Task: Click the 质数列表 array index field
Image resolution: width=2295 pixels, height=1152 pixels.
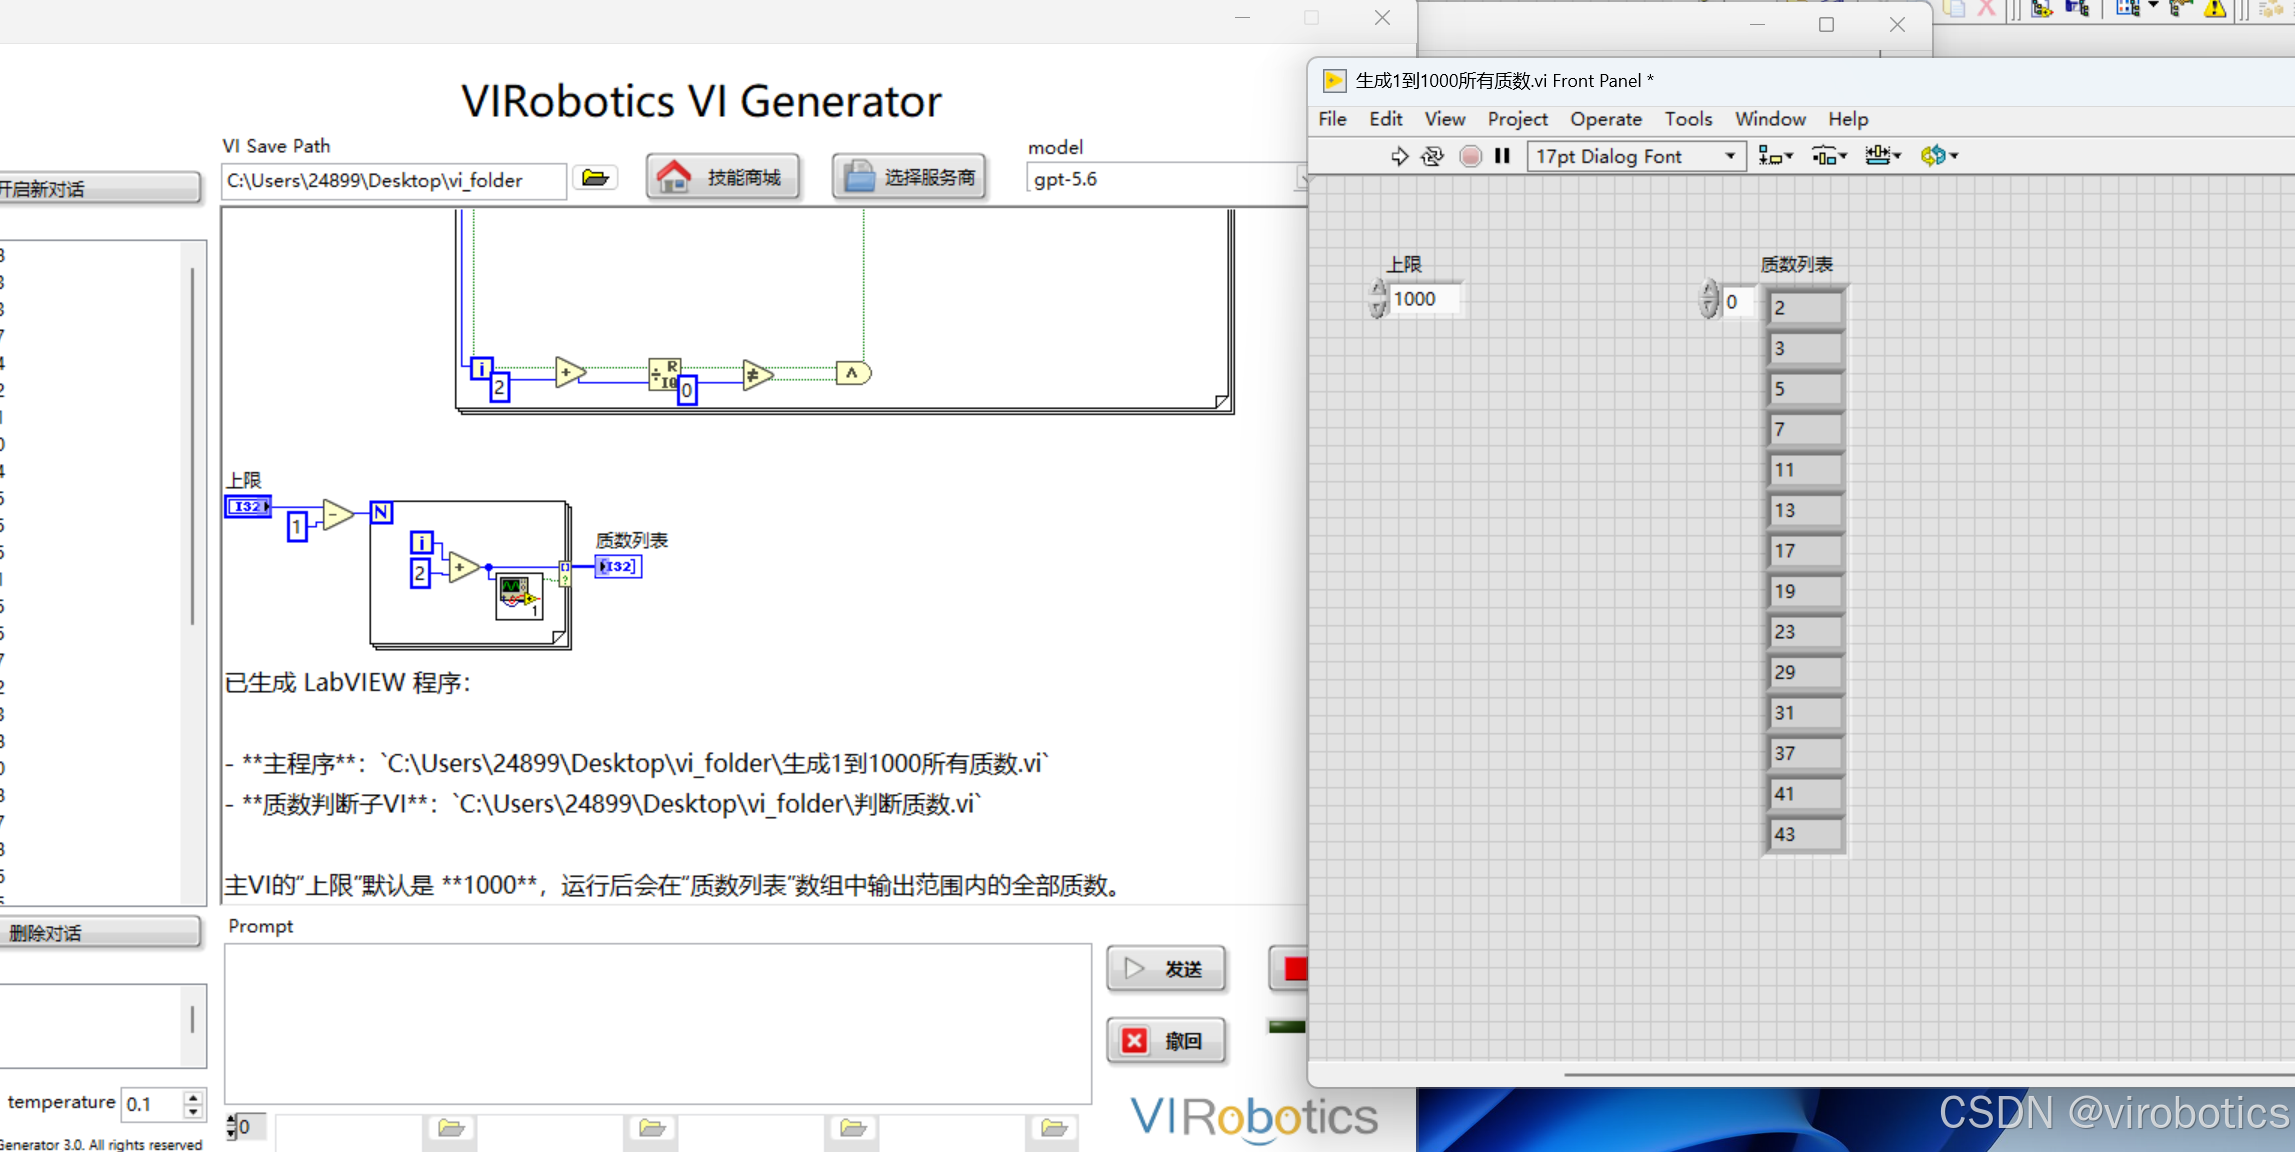Action: (x=1738, y=301)
